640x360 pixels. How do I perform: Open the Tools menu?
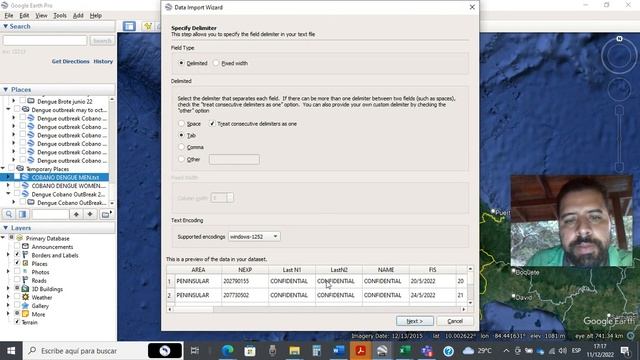coord(60,16)
